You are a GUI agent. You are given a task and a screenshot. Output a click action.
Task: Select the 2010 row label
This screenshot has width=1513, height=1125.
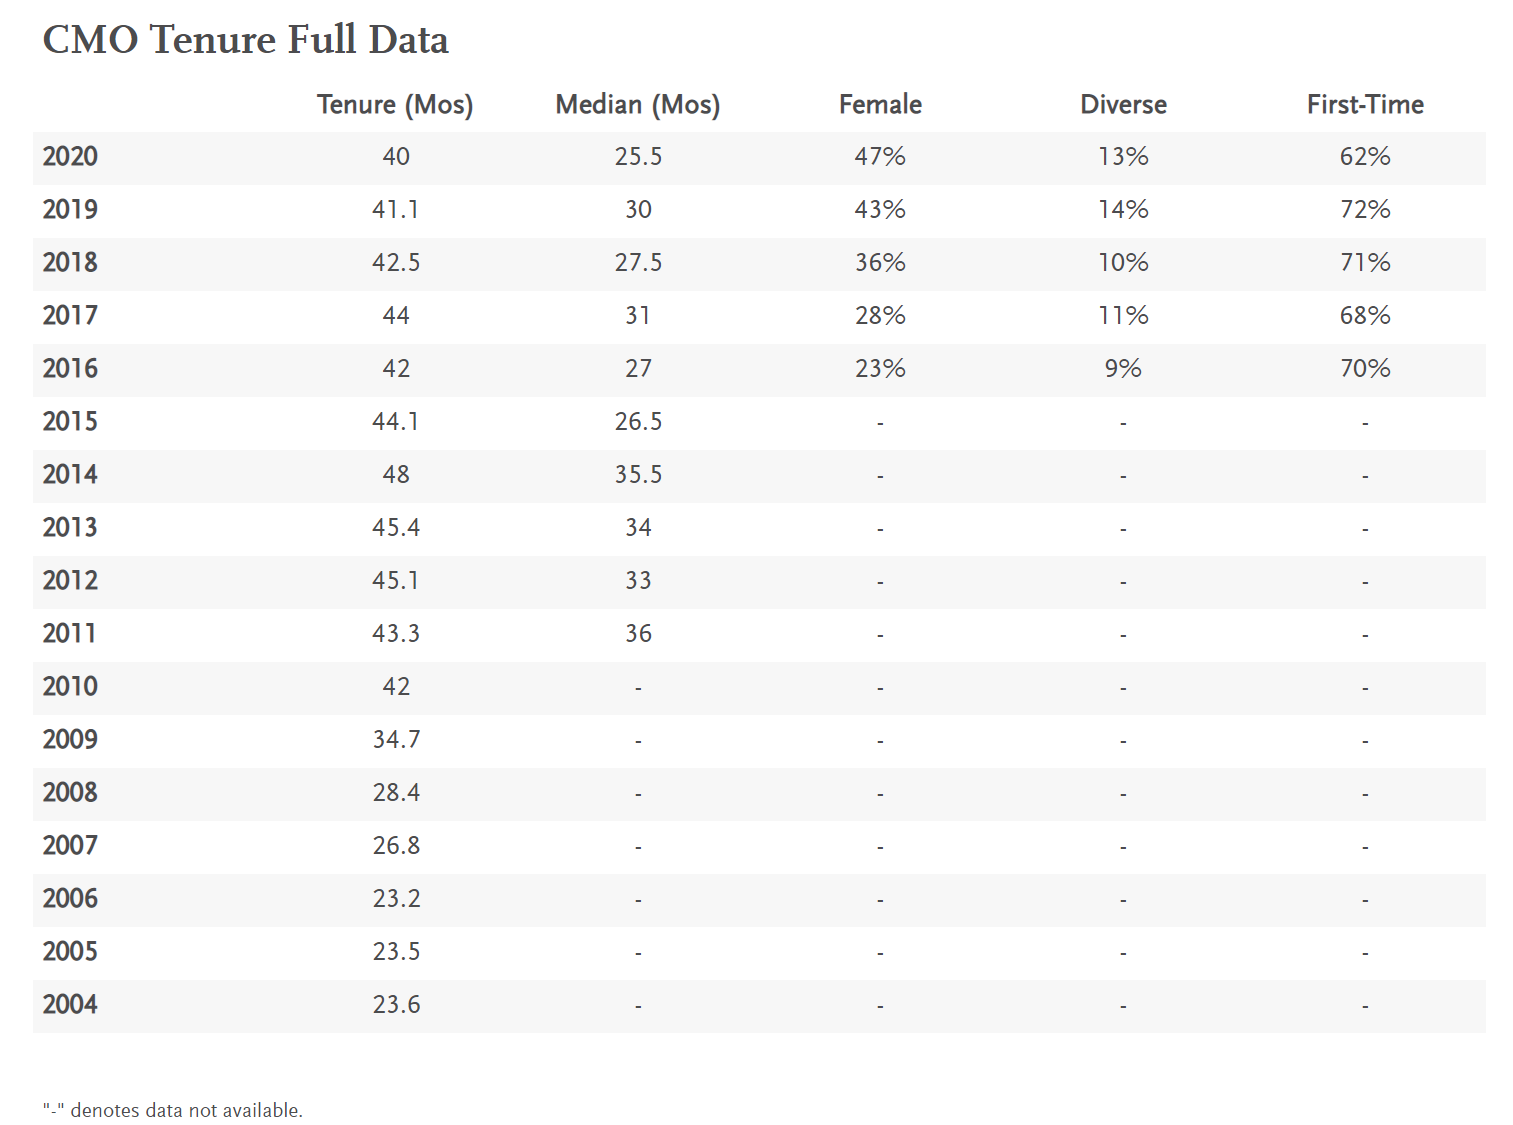coord(70,687)
